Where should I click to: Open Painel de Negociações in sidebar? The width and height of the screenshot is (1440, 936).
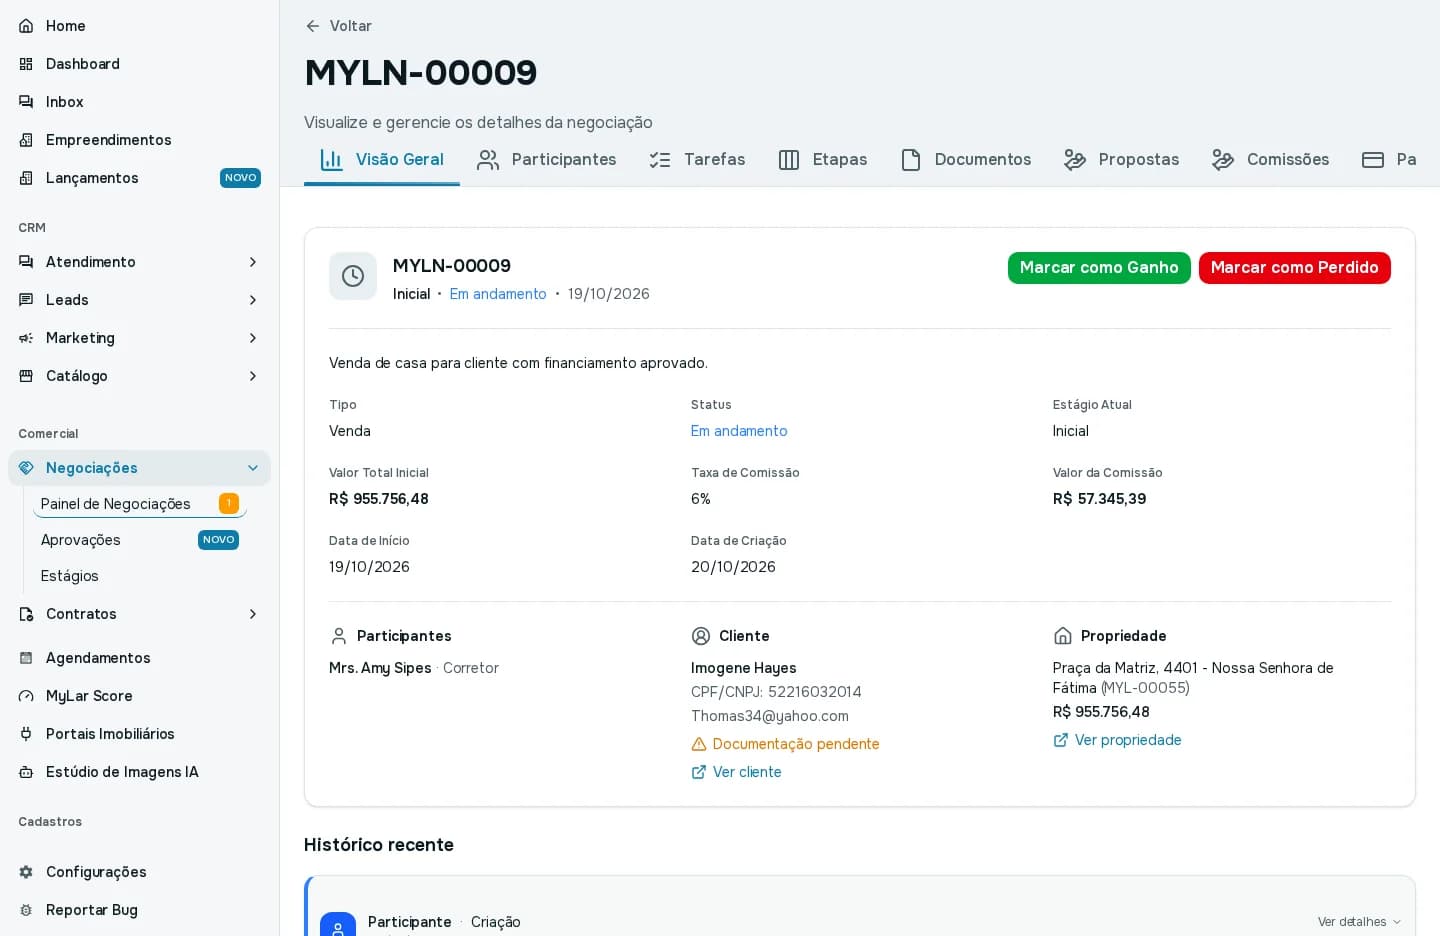click(140, 504)
